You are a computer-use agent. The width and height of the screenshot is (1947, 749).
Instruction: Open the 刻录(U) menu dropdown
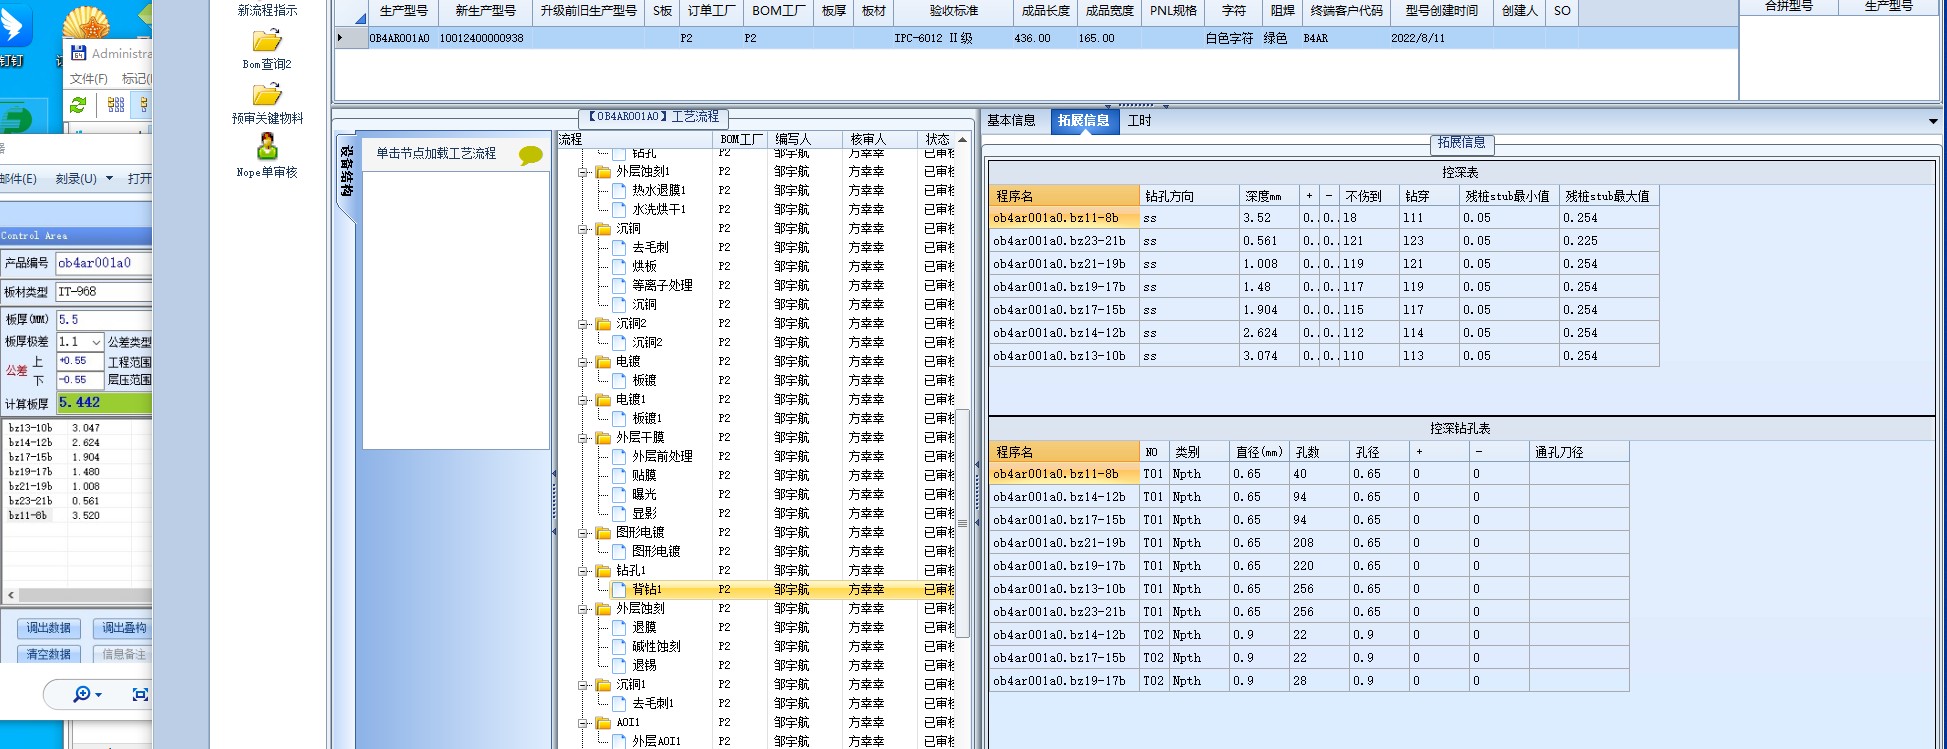tap(84, 179)
